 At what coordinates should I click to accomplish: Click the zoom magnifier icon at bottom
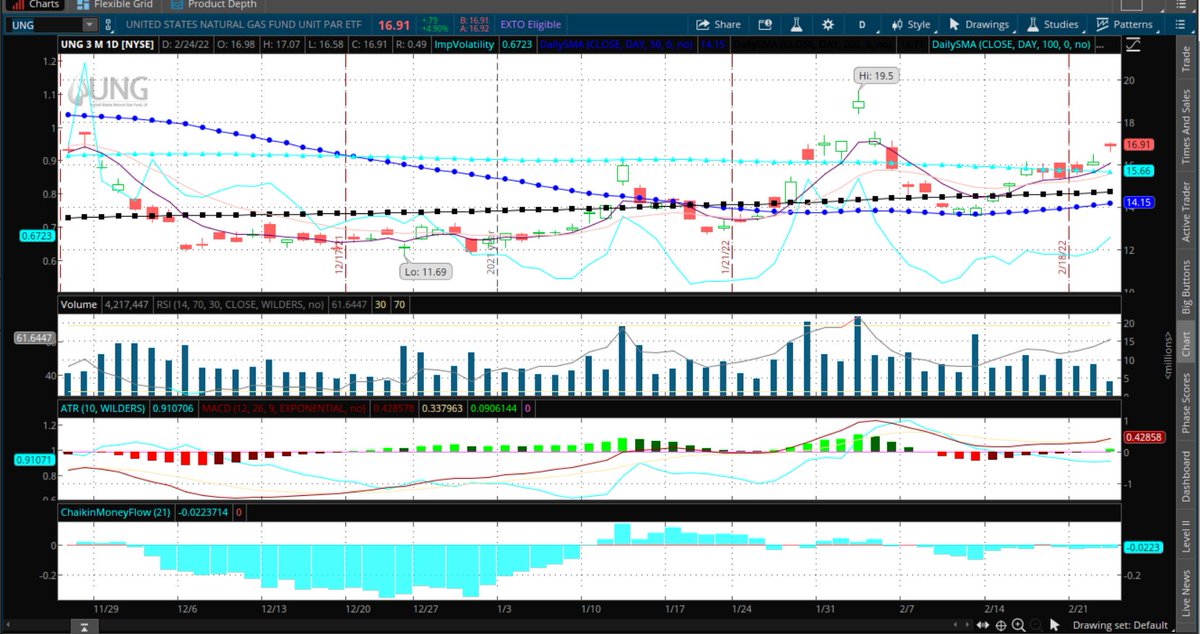point(1018,625)
